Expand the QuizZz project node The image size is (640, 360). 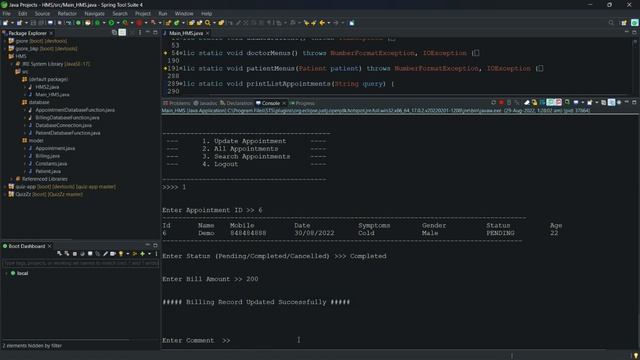coord(5,194)
